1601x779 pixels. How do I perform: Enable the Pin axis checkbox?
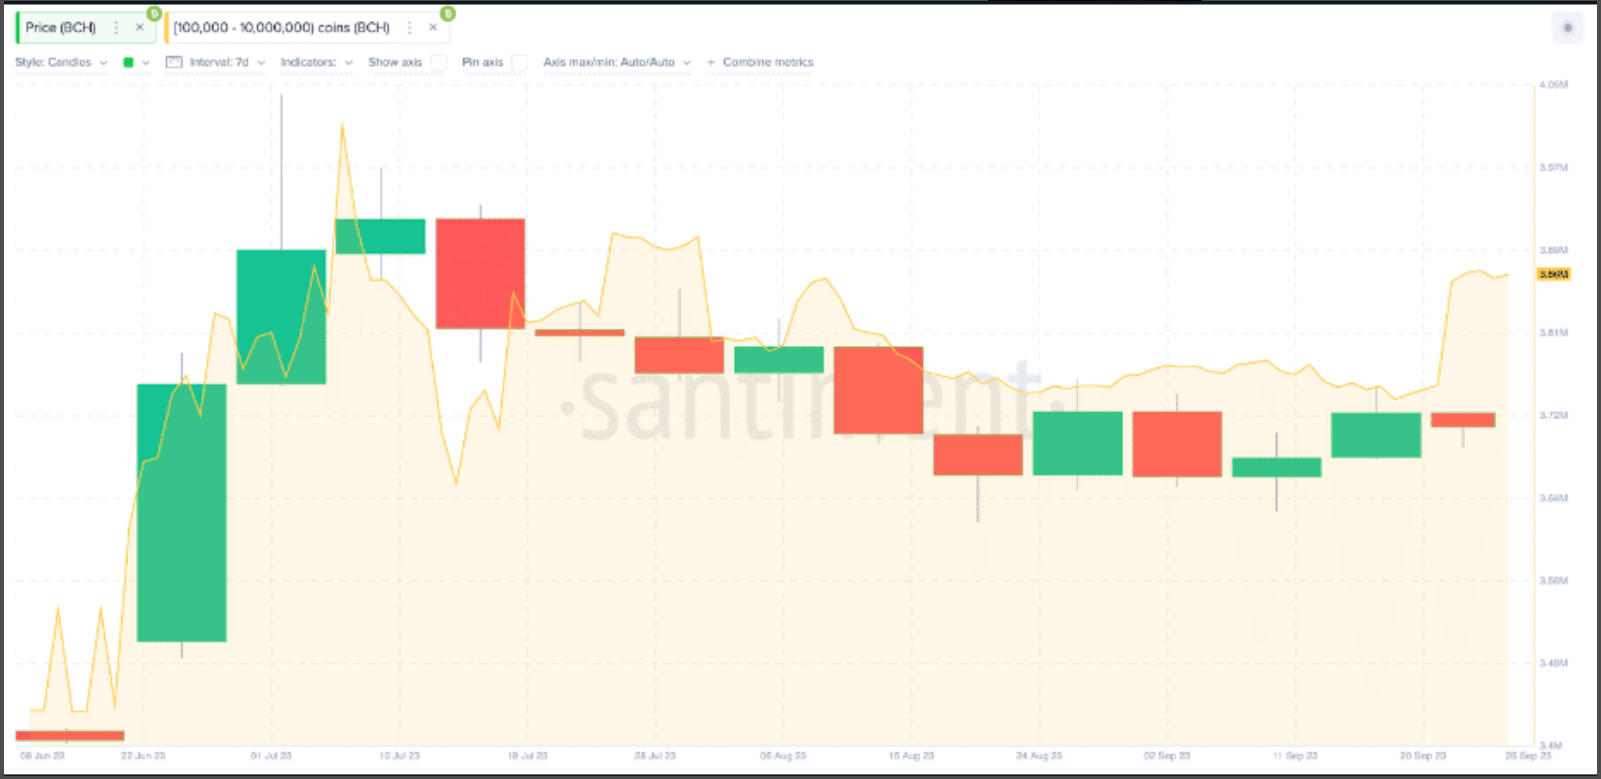click(x=519, y=62)
